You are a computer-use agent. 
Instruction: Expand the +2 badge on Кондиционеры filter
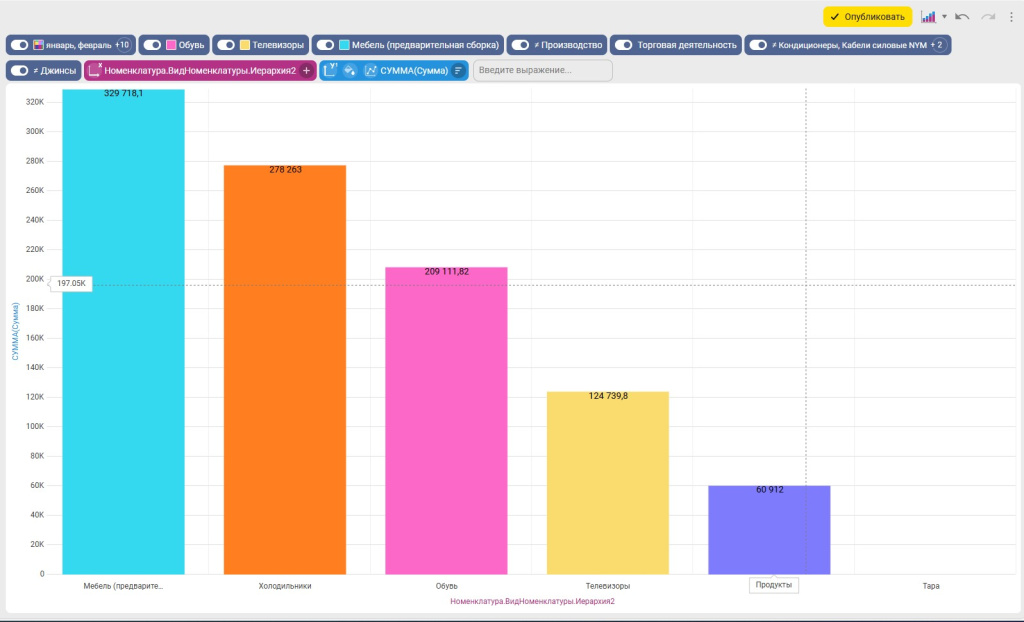pos(937,45)
